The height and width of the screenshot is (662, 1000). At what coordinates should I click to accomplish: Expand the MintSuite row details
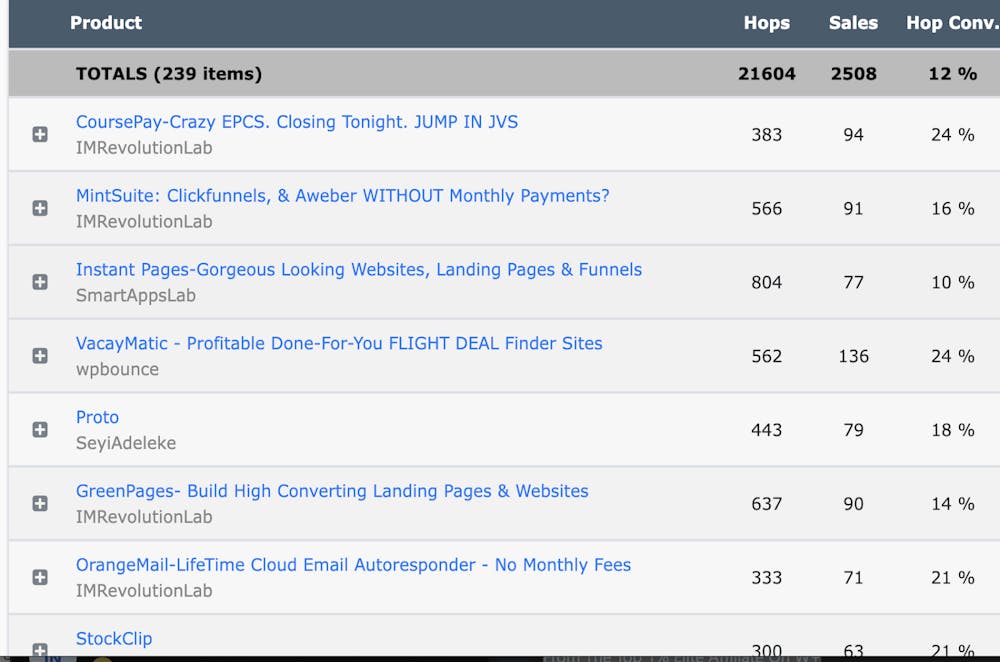(x=40, y=208)
